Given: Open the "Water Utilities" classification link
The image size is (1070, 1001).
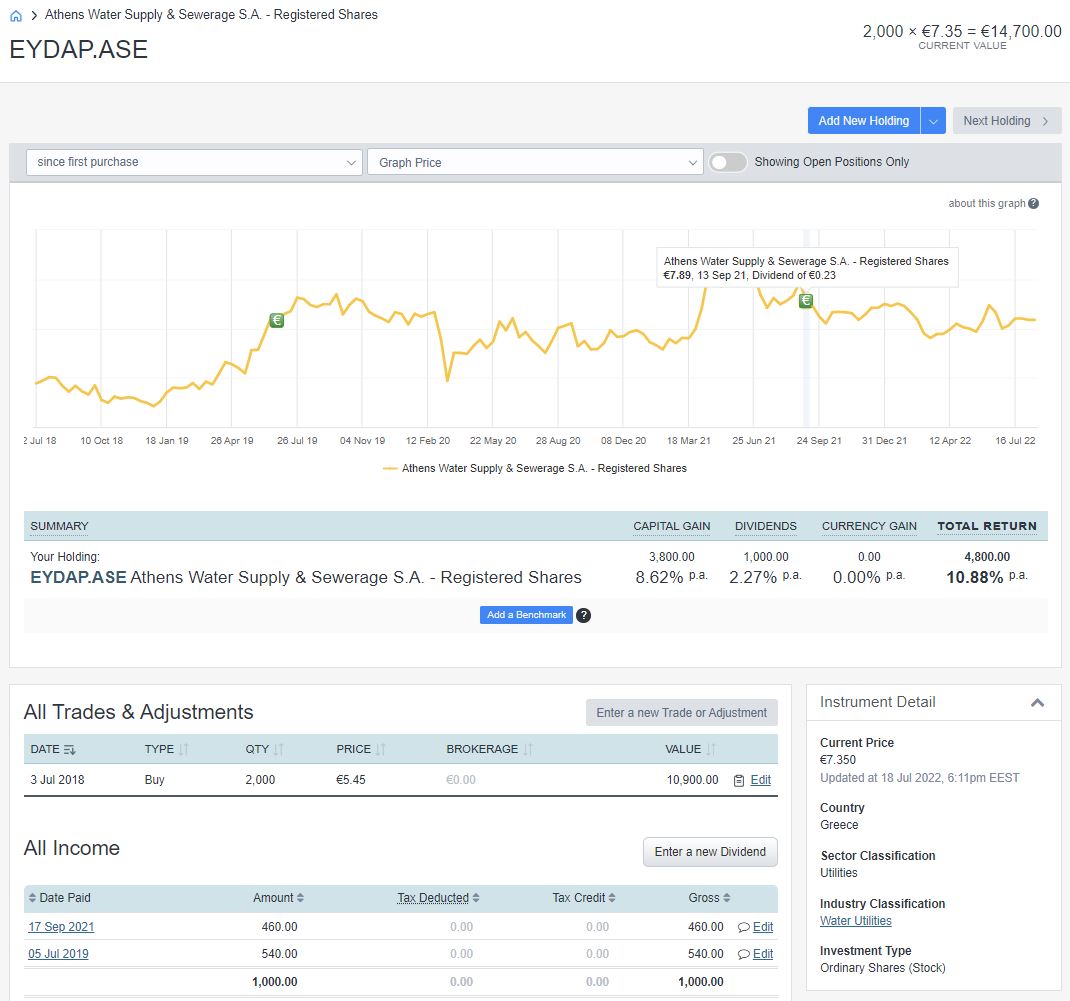Looking at the screenshot, I should pos(854,920).
